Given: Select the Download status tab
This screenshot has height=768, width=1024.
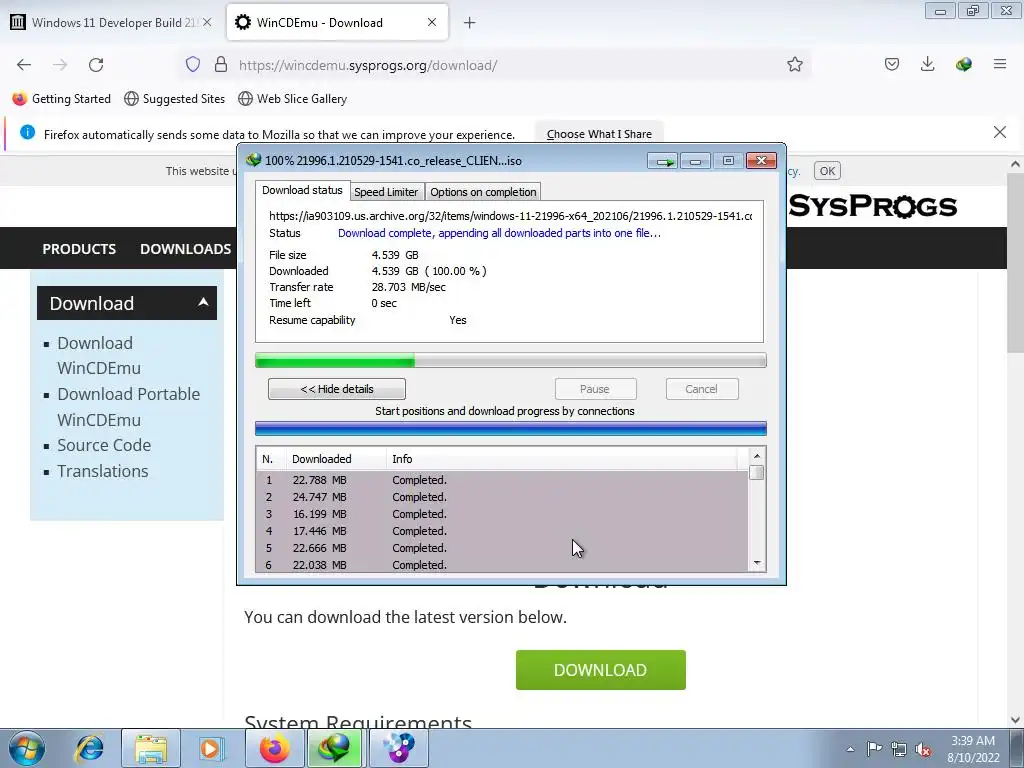Looking at the screenshot, I should click(x=302, y=190).
